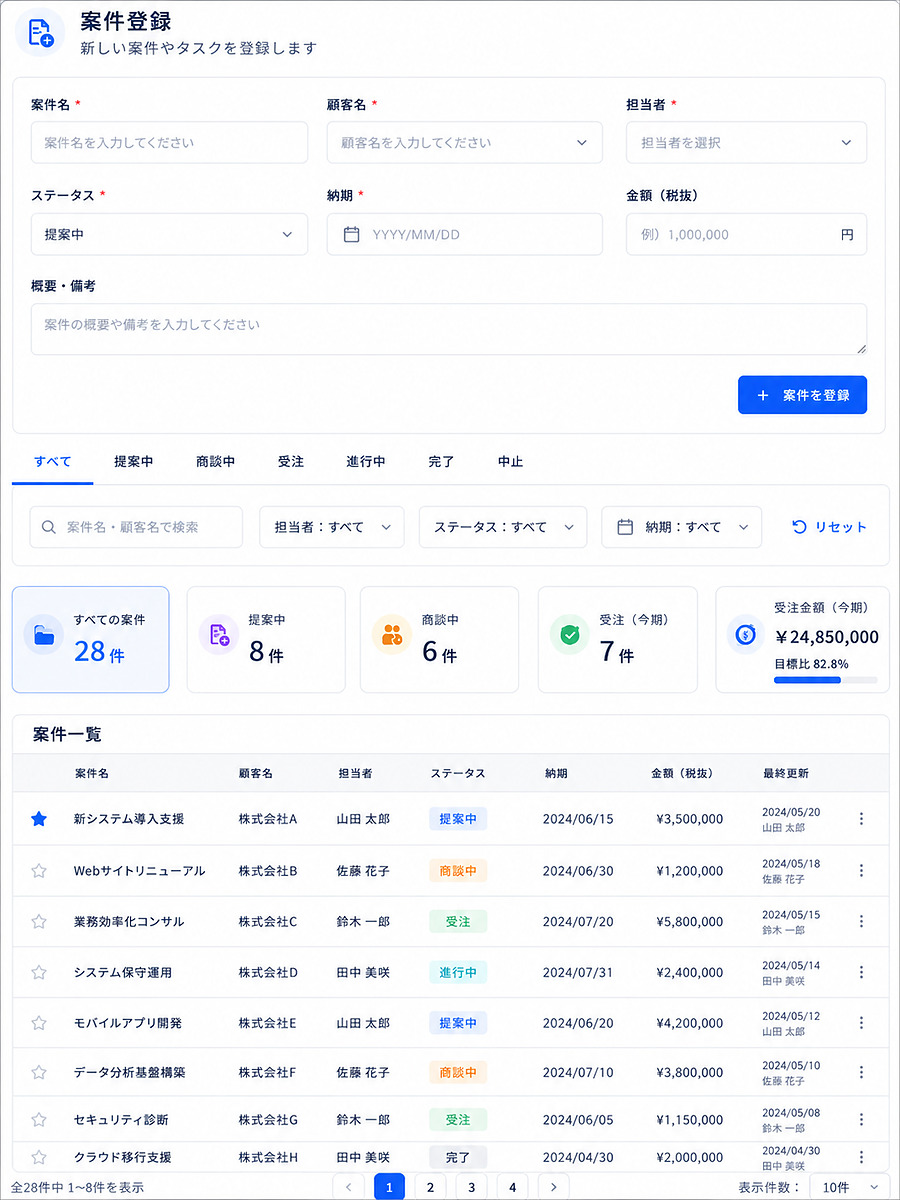
Task: Focus the 金額（税抜） input field
Action: [746, 234]
